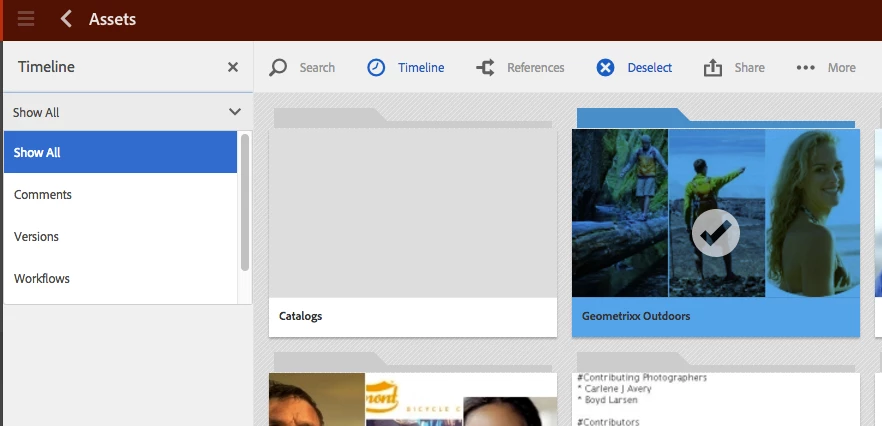The width and height of the screenshot is (882, 426).
Task: Click the Timeline panel heading
Action: tap(46, 67)
